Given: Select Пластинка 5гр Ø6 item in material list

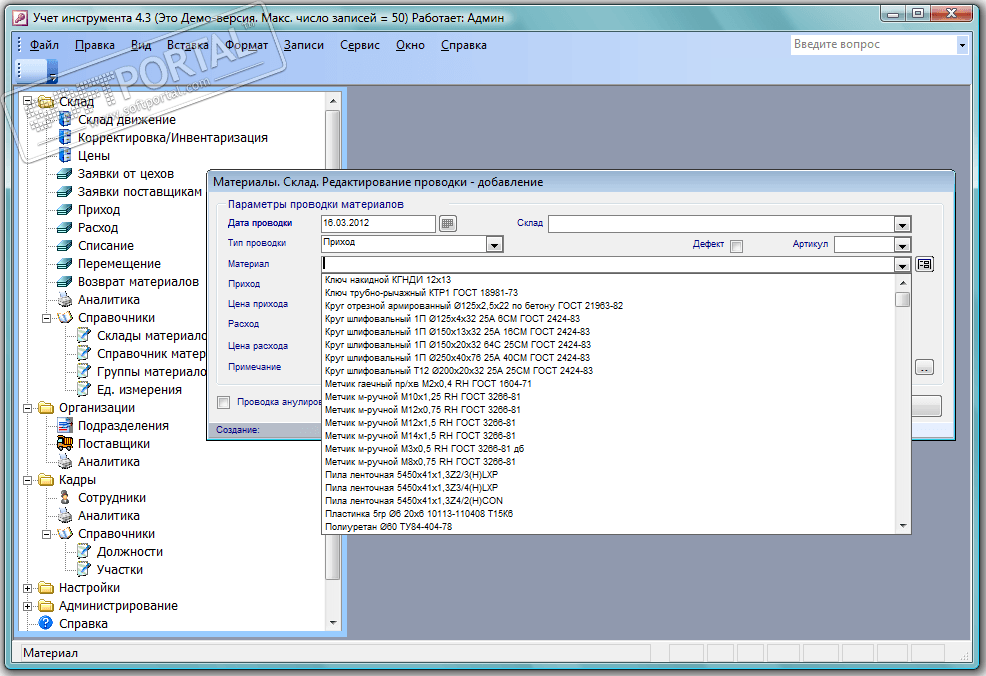Looking at the screenshot, I should (x=419, y=514).
